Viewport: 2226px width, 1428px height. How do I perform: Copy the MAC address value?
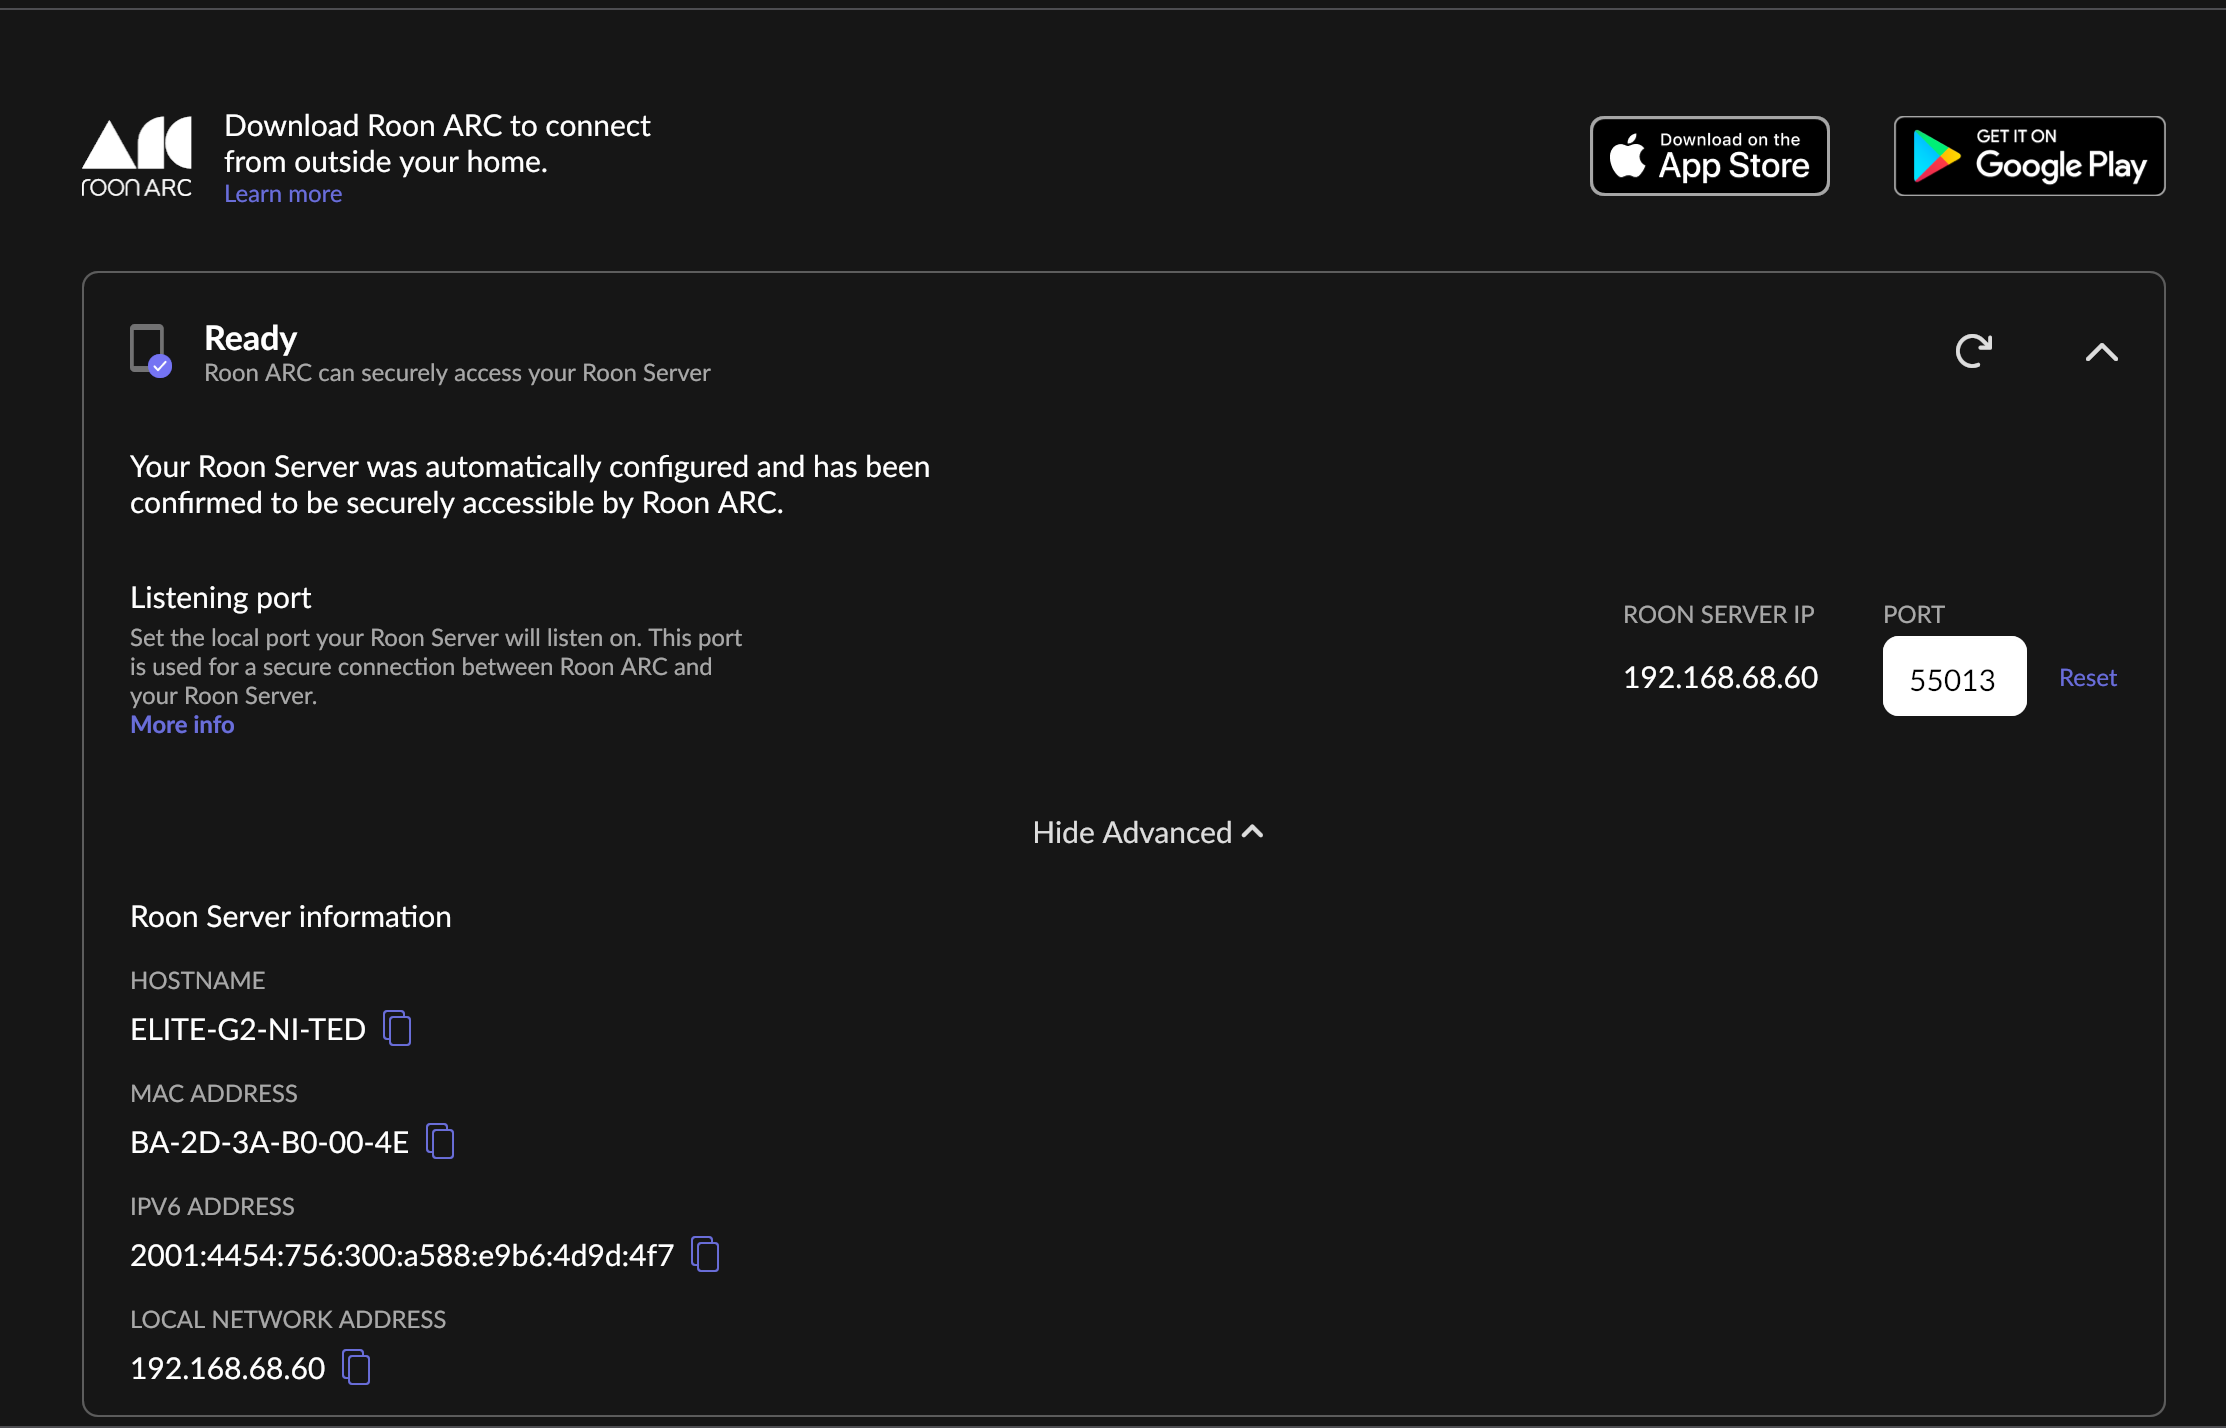coord(440,1141)
